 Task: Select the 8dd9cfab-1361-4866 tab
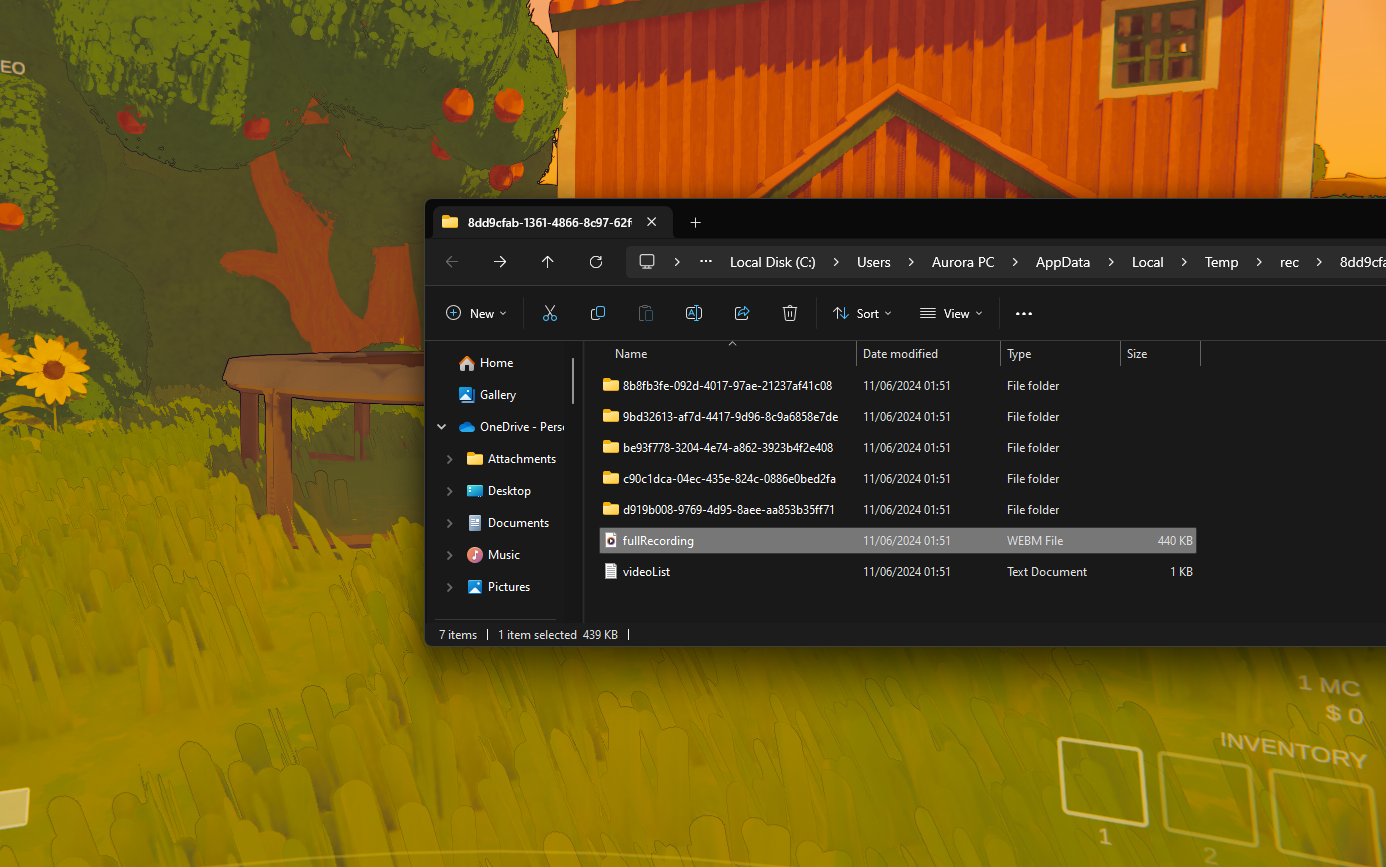click(x=553, y=222)
